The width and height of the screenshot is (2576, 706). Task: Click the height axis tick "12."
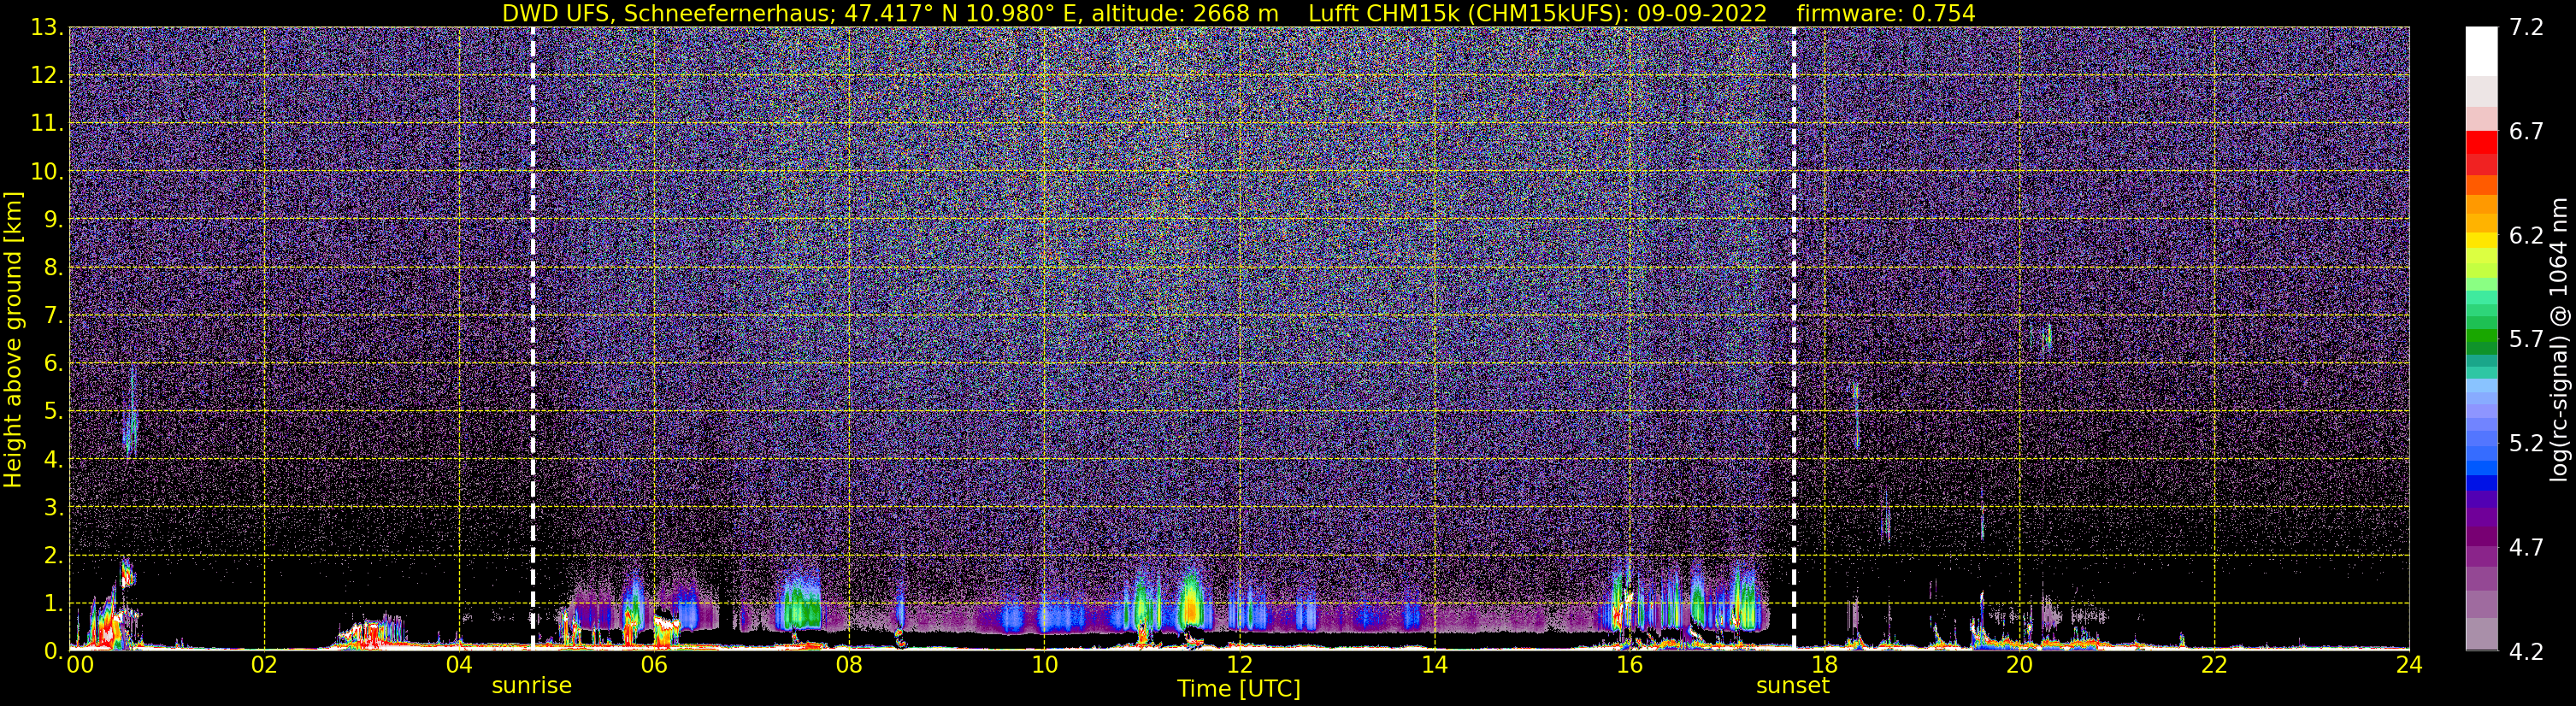[47, 76]
